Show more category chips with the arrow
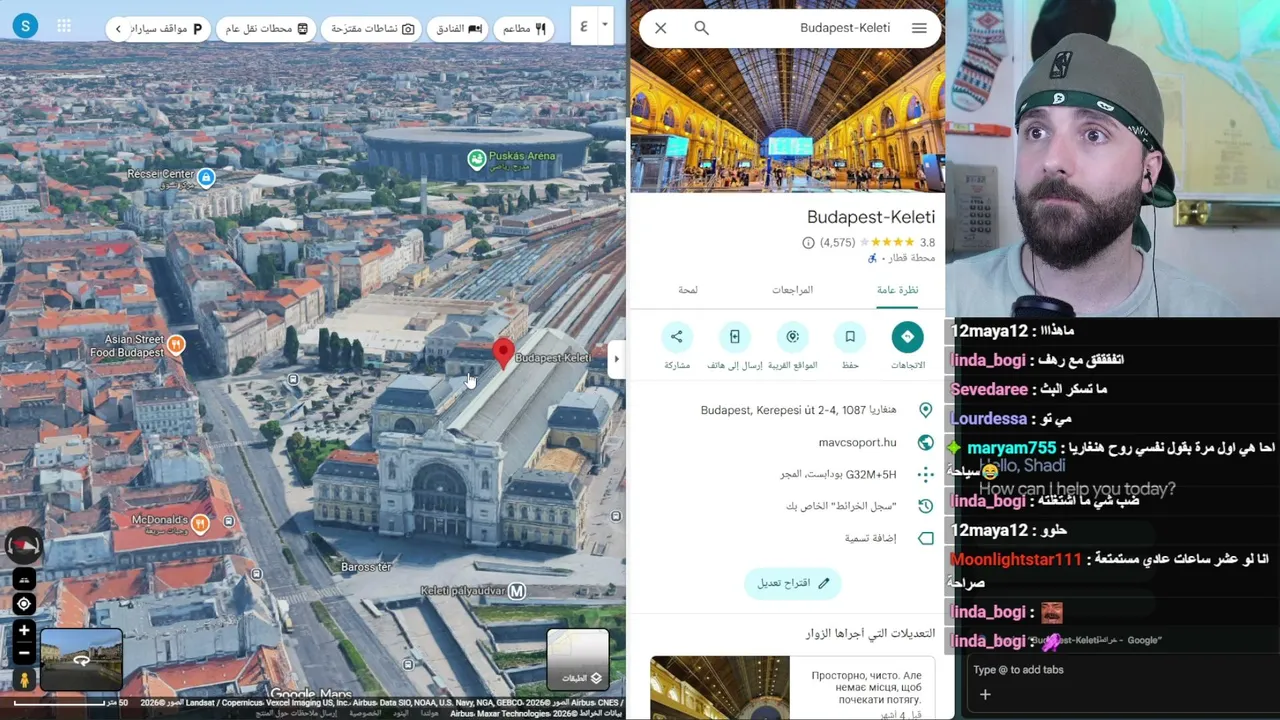Screen dimensions: 1280x720 (x=118, y=29)
